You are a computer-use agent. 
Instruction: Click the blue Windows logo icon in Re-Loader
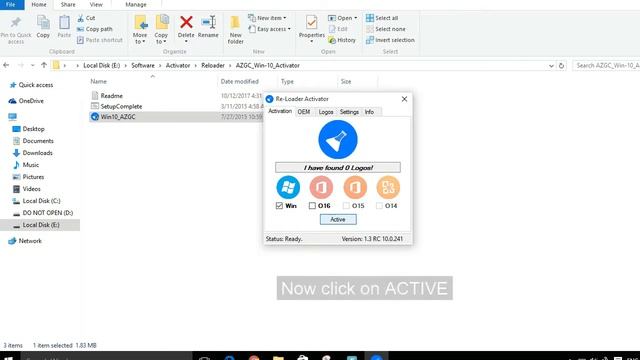pos(288,187)
